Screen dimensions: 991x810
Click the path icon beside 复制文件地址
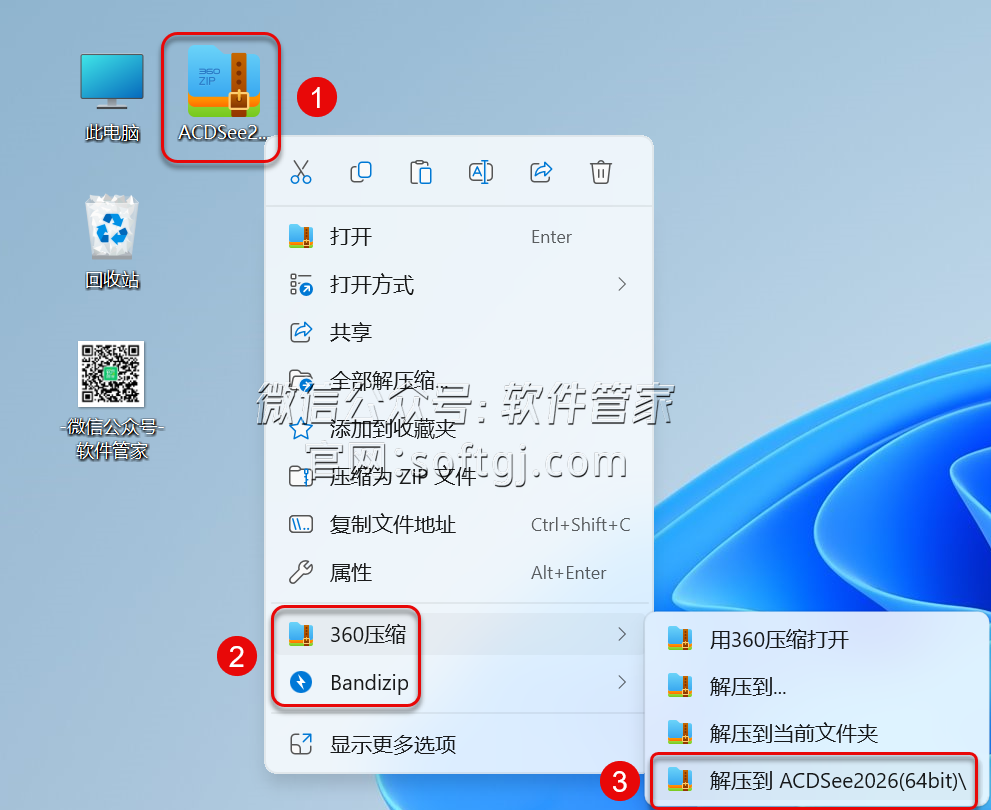click(x=301, y=524)
